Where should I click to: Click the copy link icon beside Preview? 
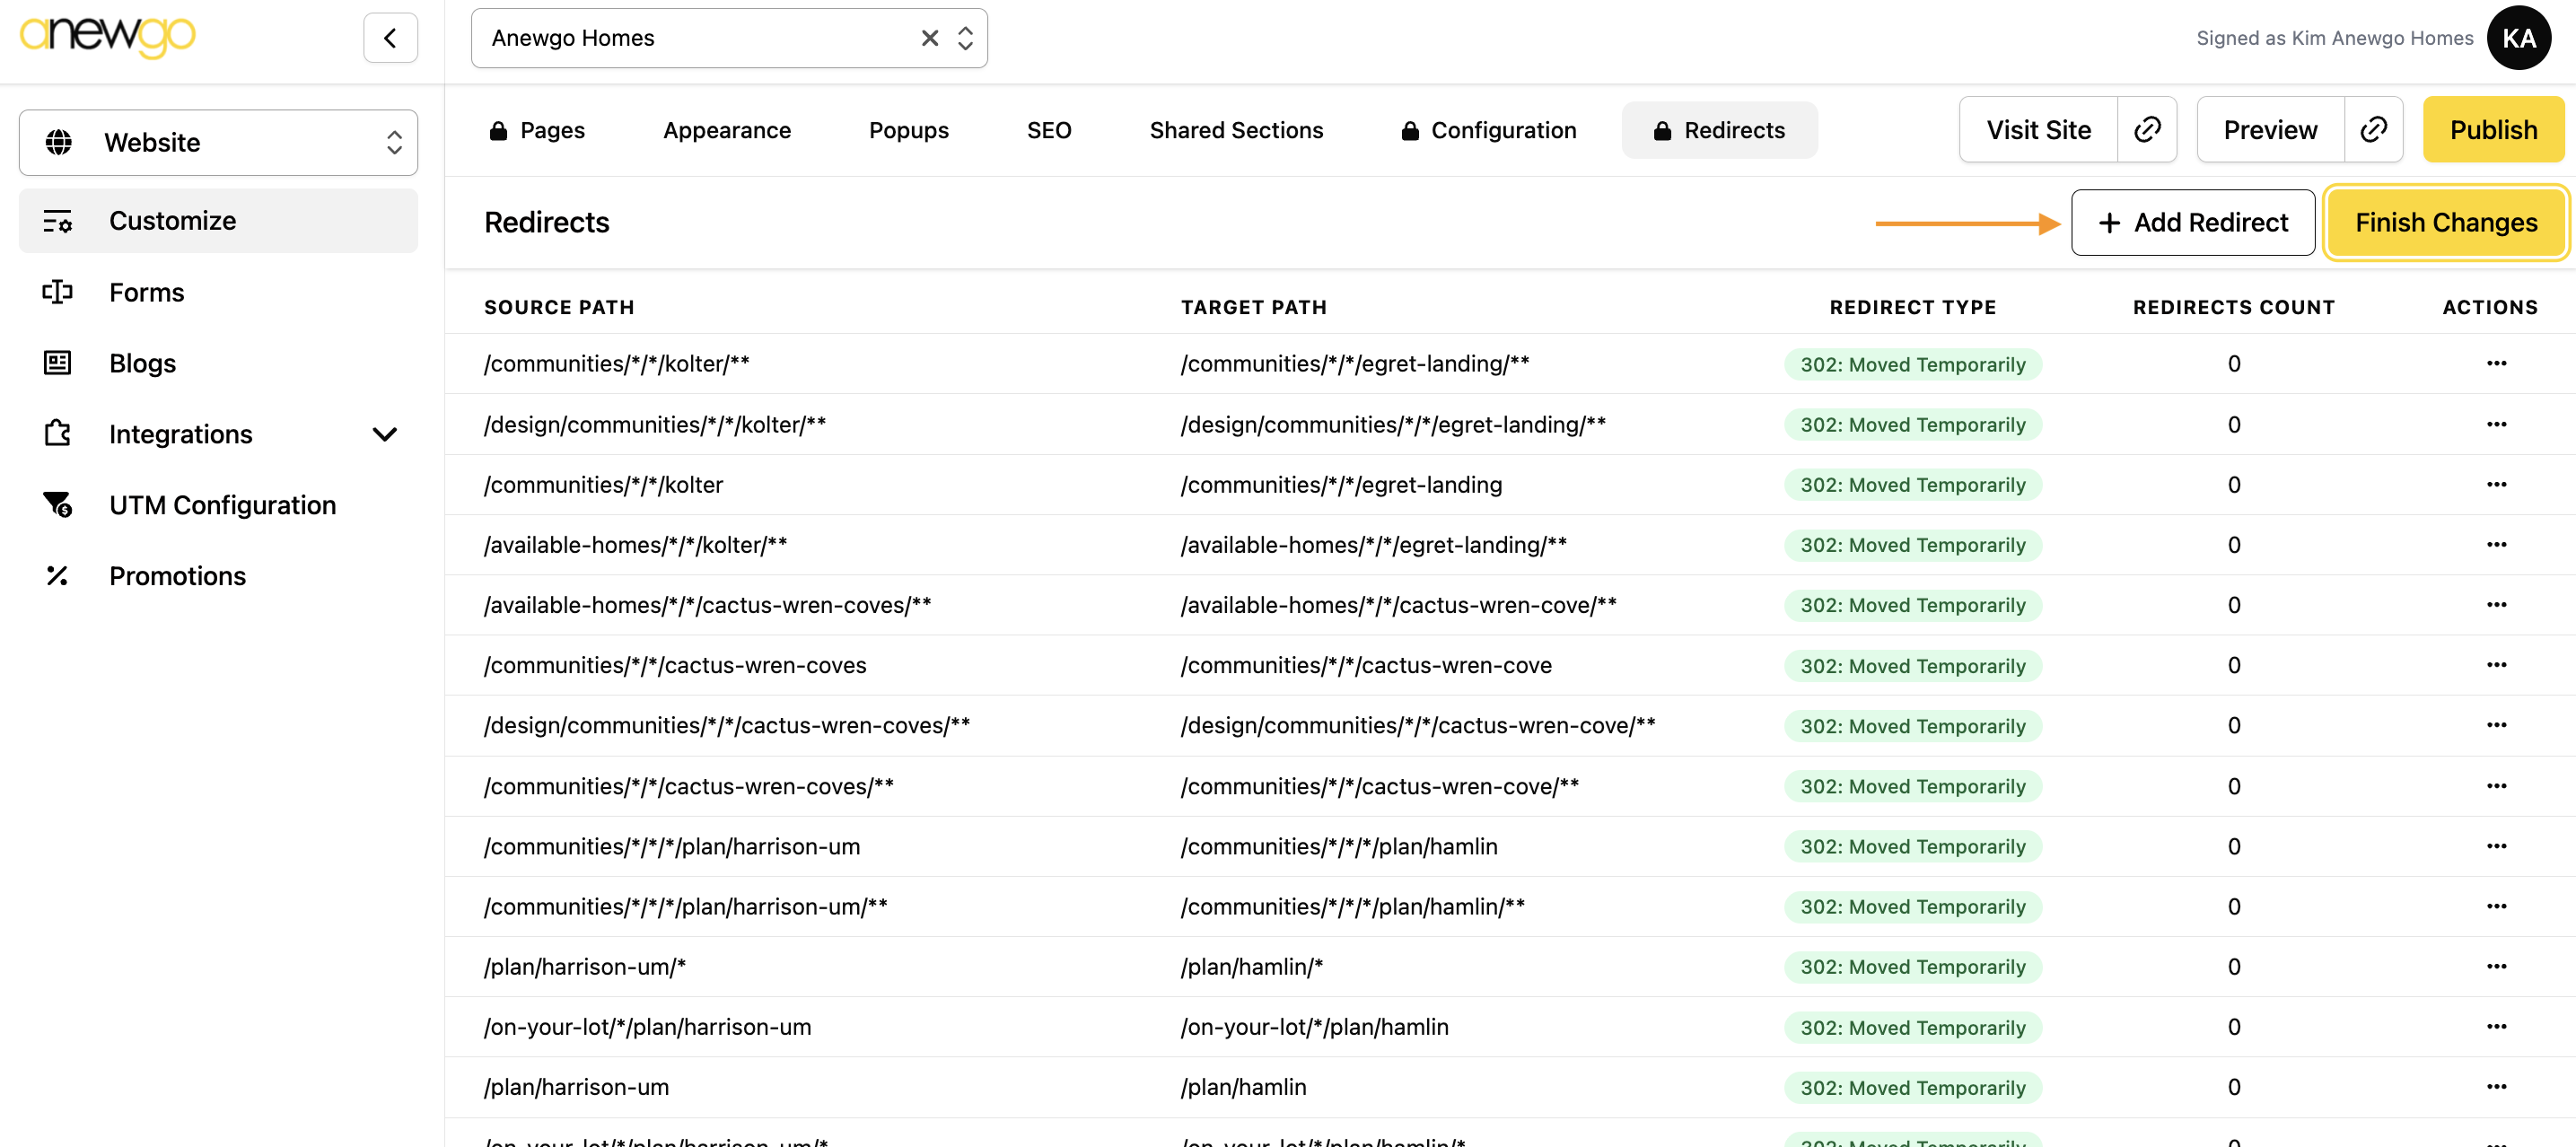click(2373, 130)
